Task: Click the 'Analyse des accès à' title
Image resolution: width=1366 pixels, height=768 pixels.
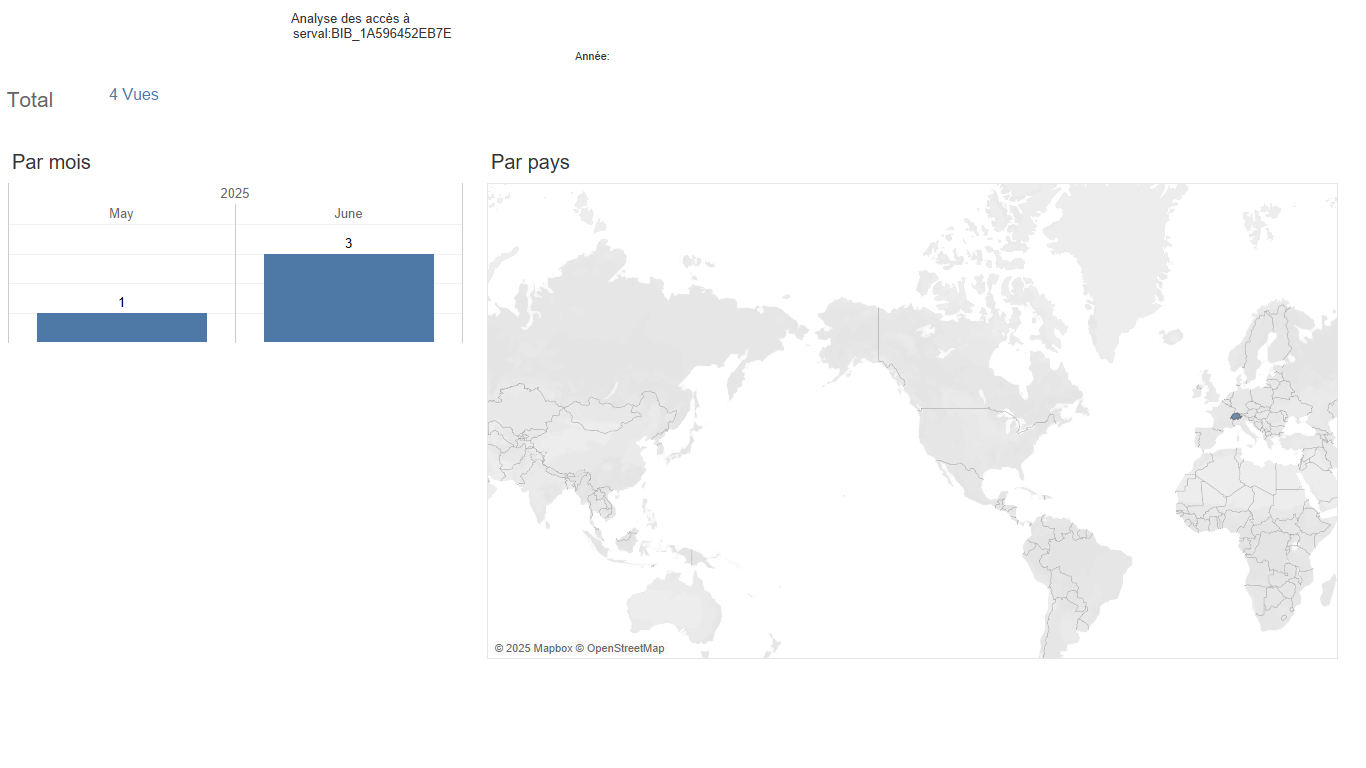Action: pos(350,18)
